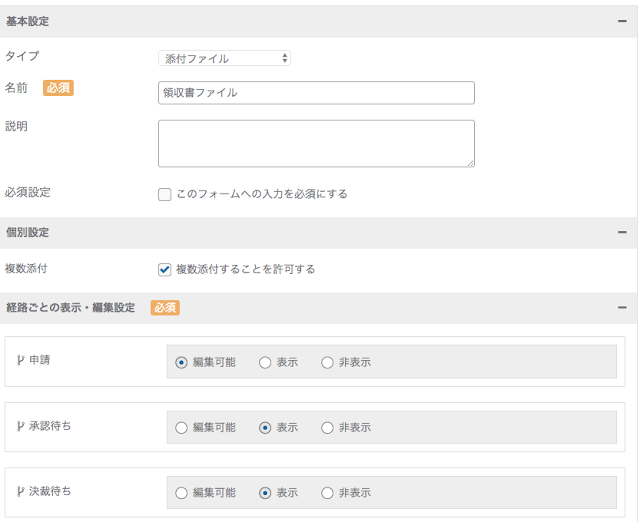Click the 必須 badge in 経路ごとの表示・編集設定 header
This screenshot has height=522, width=640.
165,308
